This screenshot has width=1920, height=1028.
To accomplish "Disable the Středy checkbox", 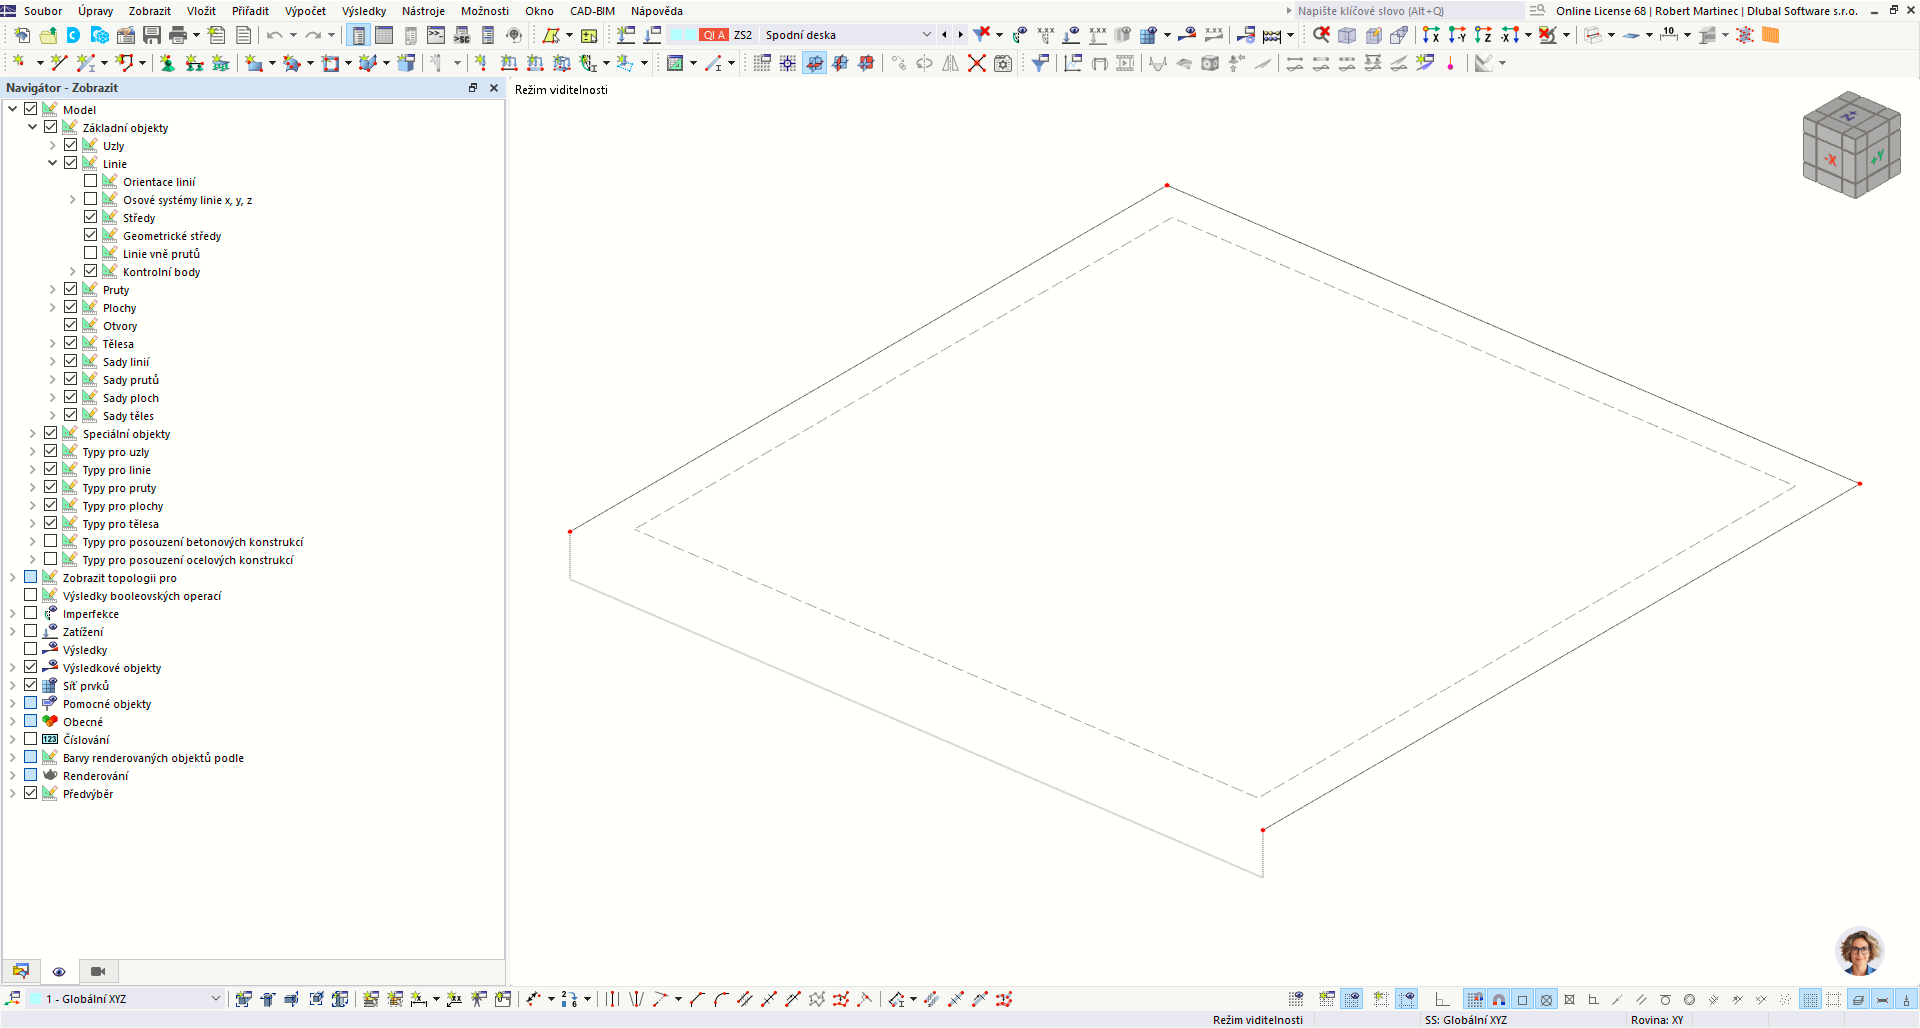I will pos(91,217).
